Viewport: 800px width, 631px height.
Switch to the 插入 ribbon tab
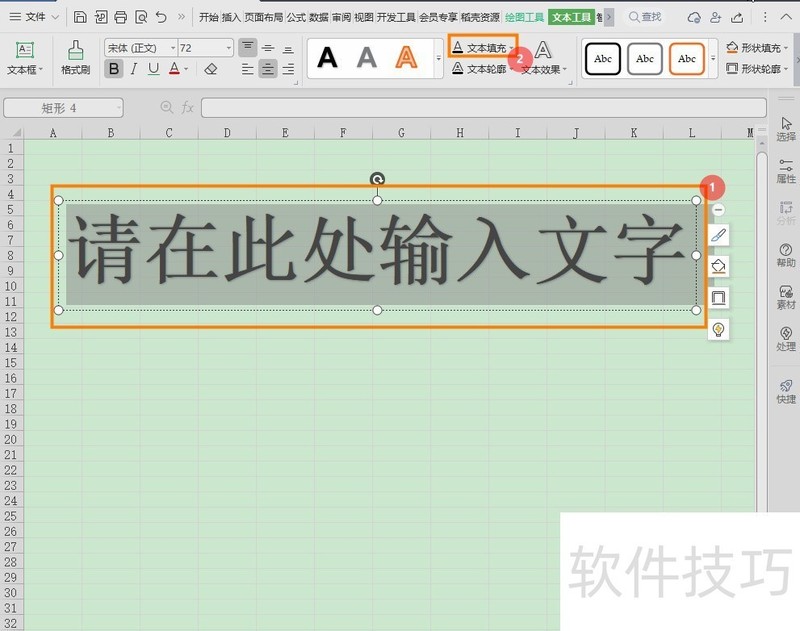click(x=232, y=16)
